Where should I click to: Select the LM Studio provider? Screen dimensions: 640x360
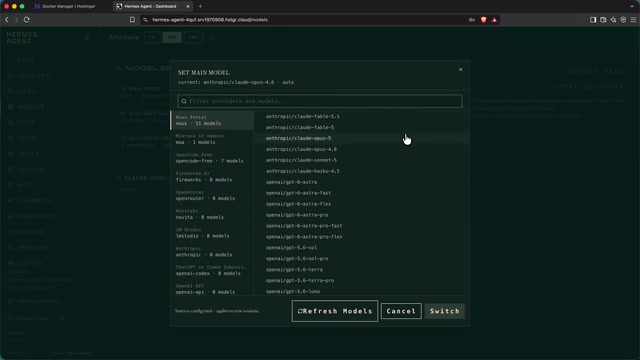click(x=212, y=233)
